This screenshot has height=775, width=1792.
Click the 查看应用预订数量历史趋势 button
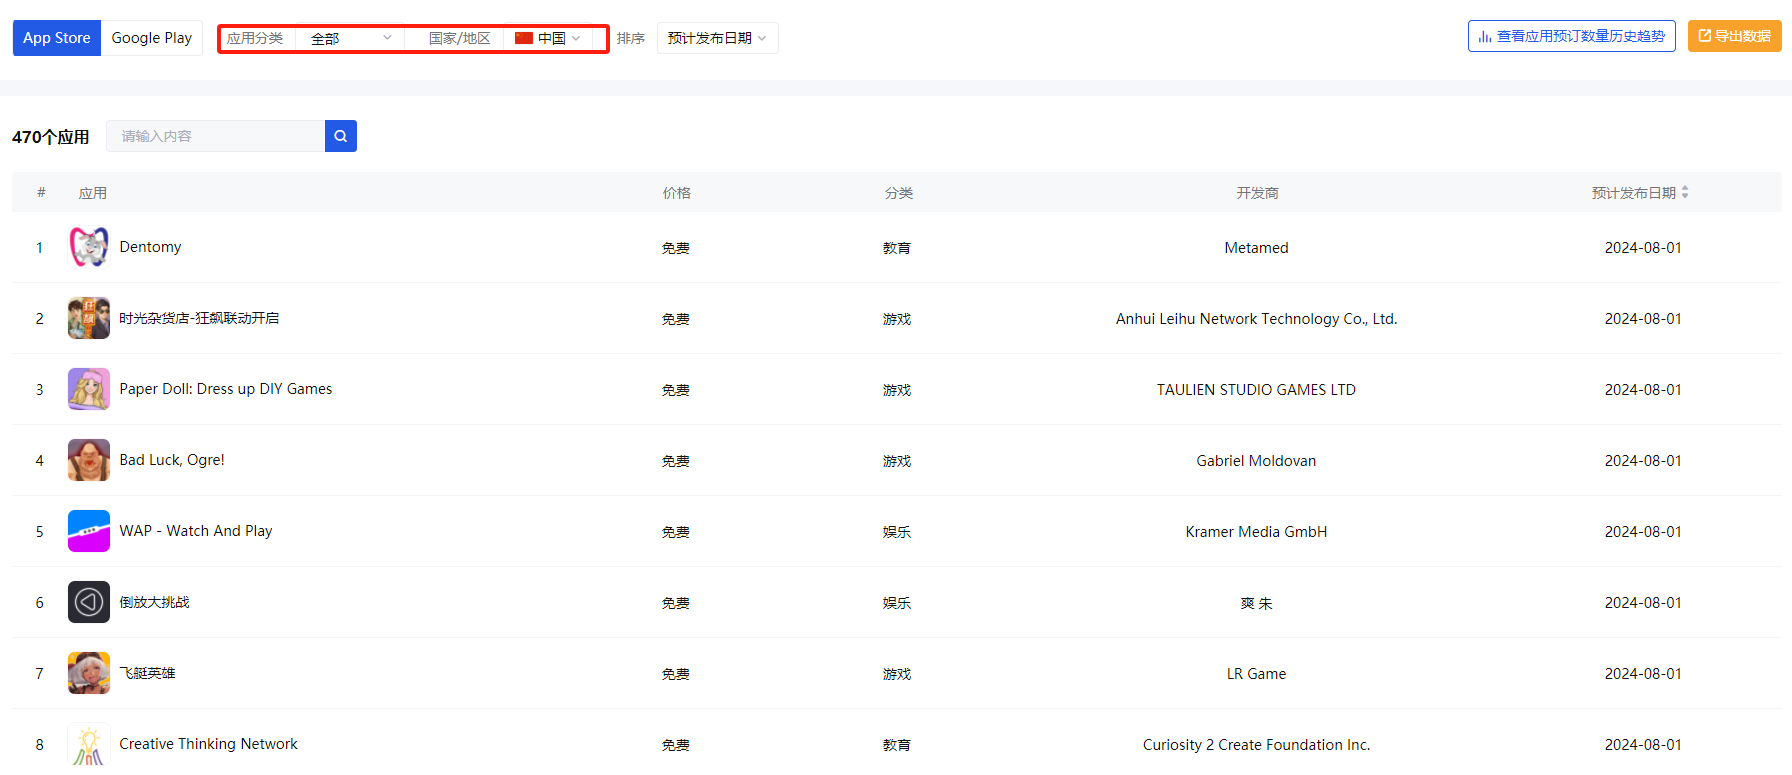click(x=1571, y=36)
